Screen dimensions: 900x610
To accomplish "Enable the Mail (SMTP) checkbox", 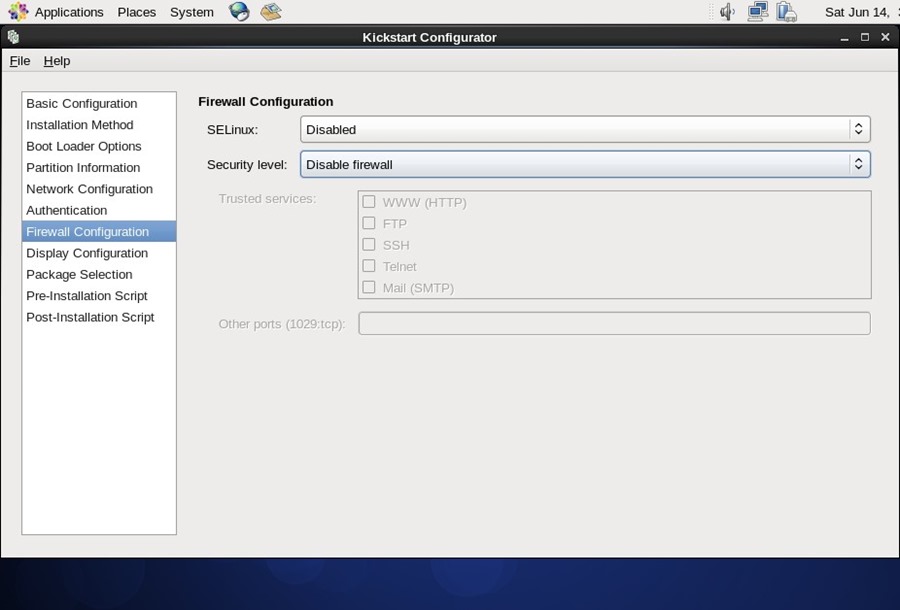I will coord(368,287).
